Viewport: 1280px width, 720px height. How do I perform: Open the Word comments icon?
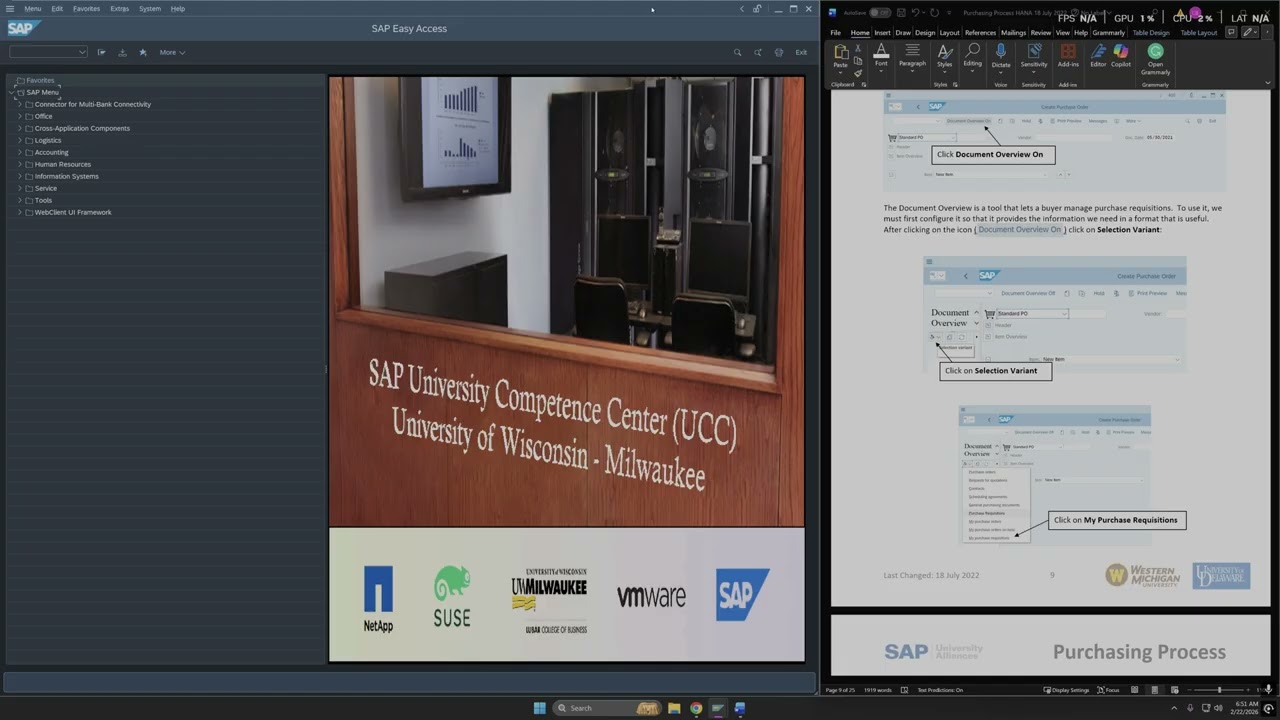1232,32
